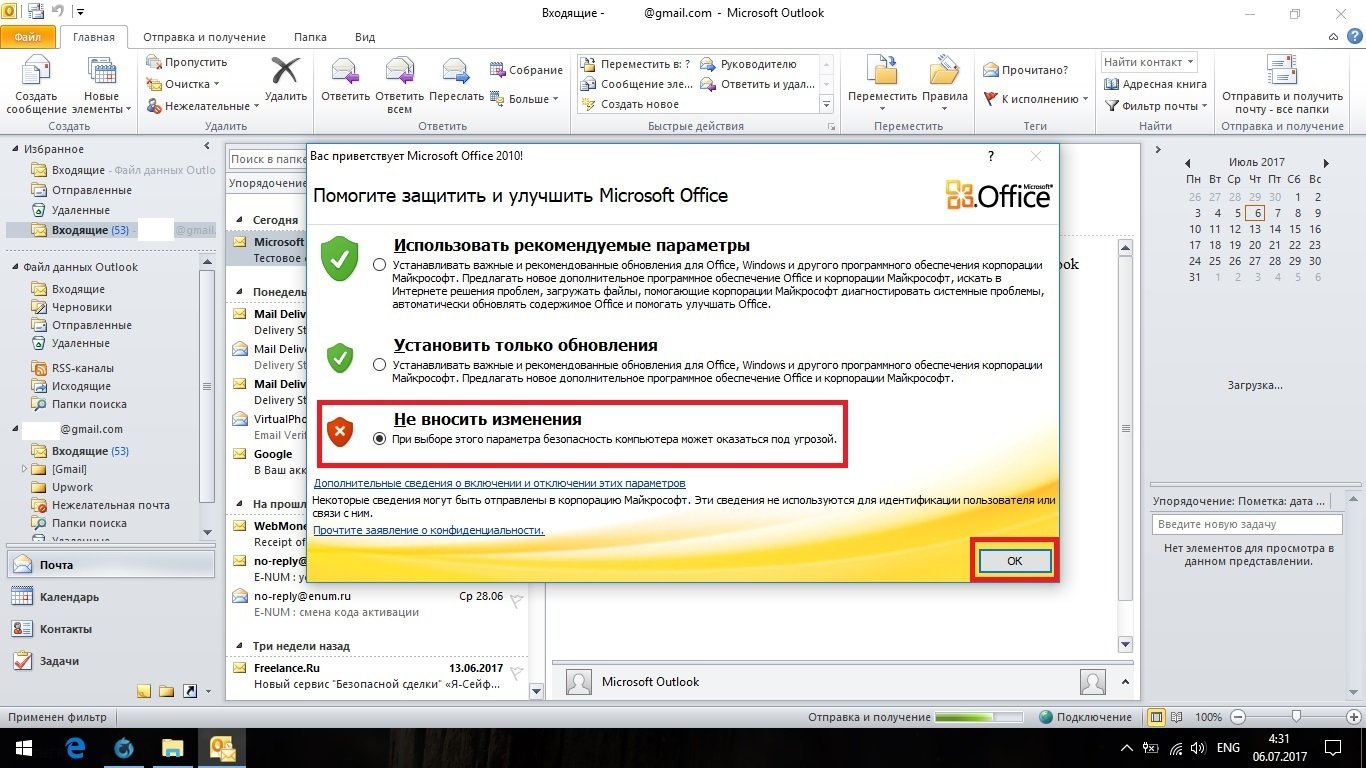This screenshot has width=1366, height=768.
Task: Click the Microsoft Edge taskbar icon
Action: pyautogui.click(x=76, y=748)
